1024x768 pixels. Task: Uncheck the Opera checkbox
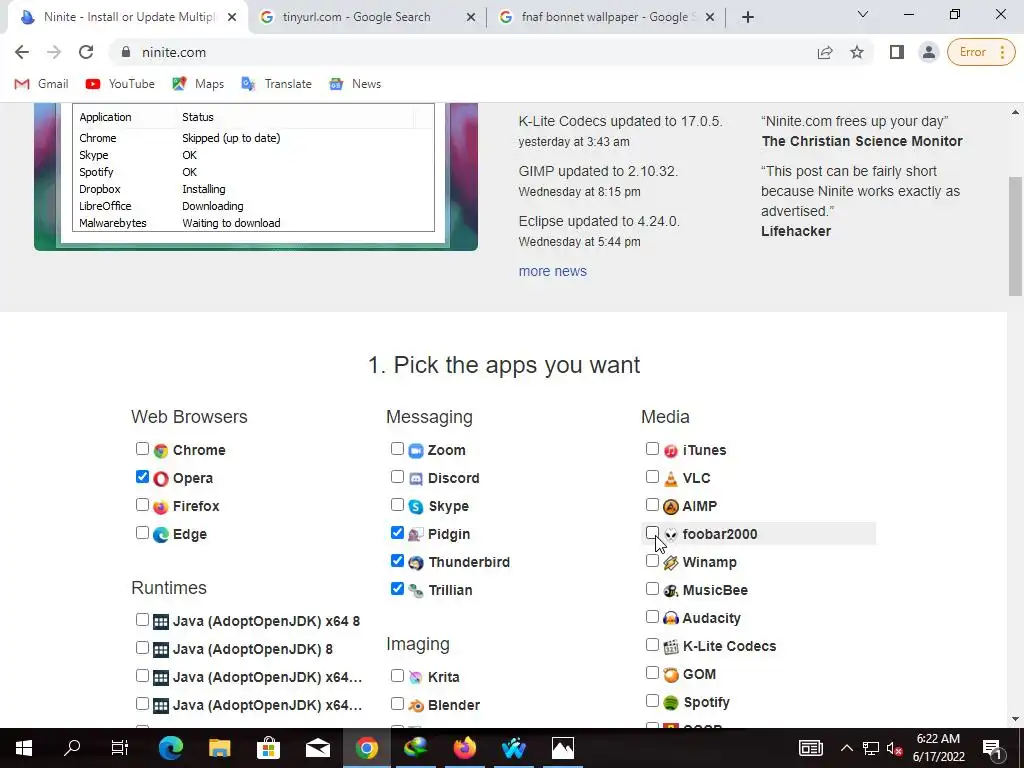[x=142, y=477]
